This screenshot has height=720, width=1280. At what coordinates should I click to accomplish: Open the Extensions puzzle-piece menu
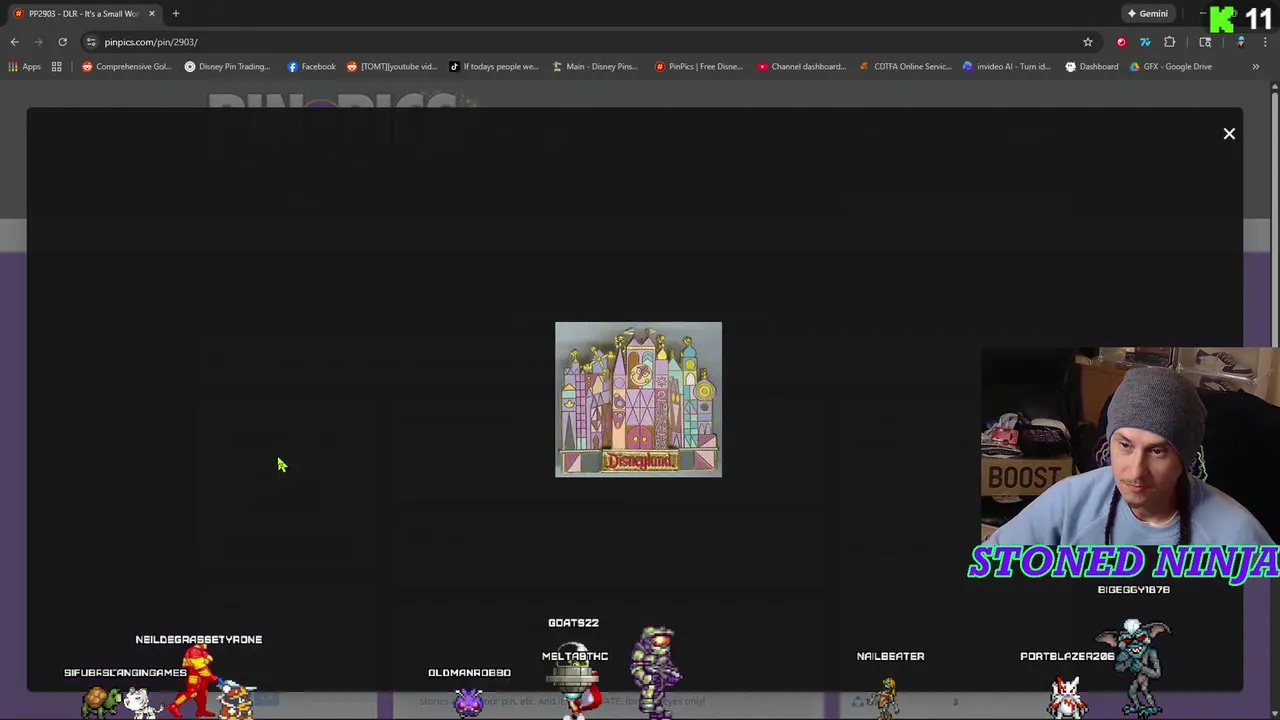coord(1169,42)
